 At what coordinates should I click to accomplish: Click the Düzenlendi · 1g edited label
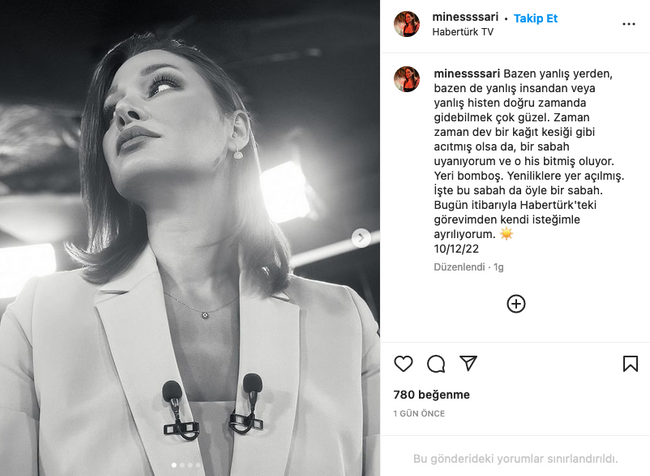pos(468,268)
